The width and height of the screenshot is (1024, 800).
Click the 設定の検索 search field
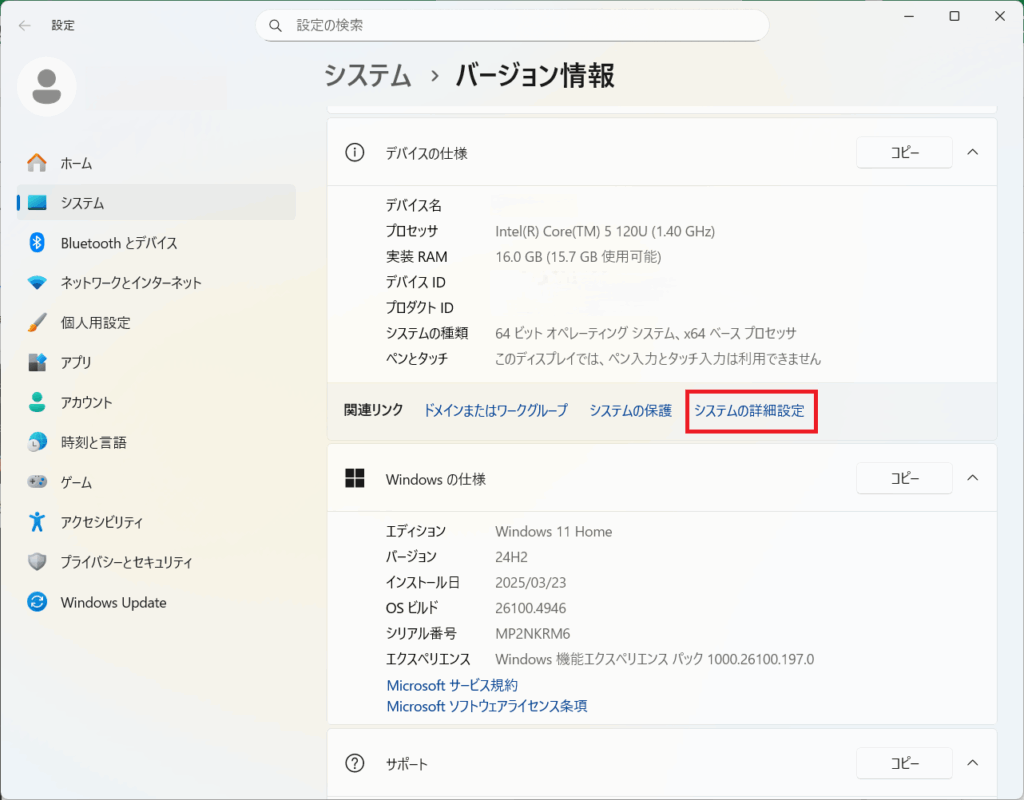point(512,25)
